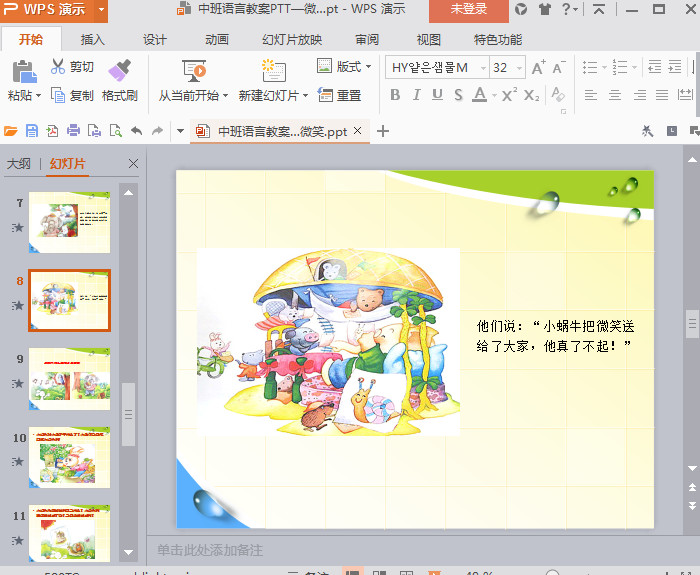Click the New Slide (新建幻灯片) icon
This screenshot has width=700, height=575.
[273, 70]
